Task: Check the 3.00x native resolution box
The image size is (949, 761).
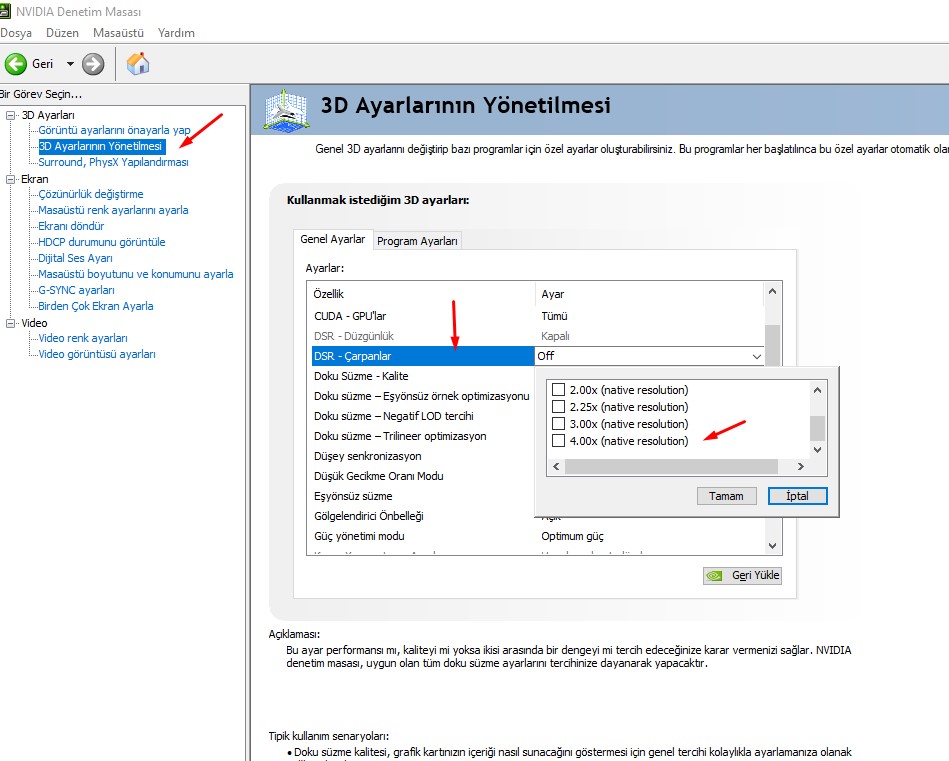Action: pyautogui.click(x=559, y=424)
